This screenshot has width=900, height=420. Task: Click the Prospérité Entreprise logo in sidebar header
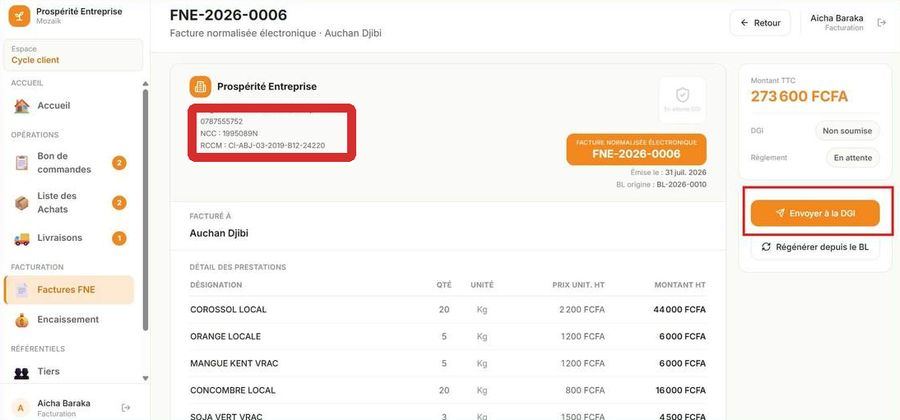[19, 16]
